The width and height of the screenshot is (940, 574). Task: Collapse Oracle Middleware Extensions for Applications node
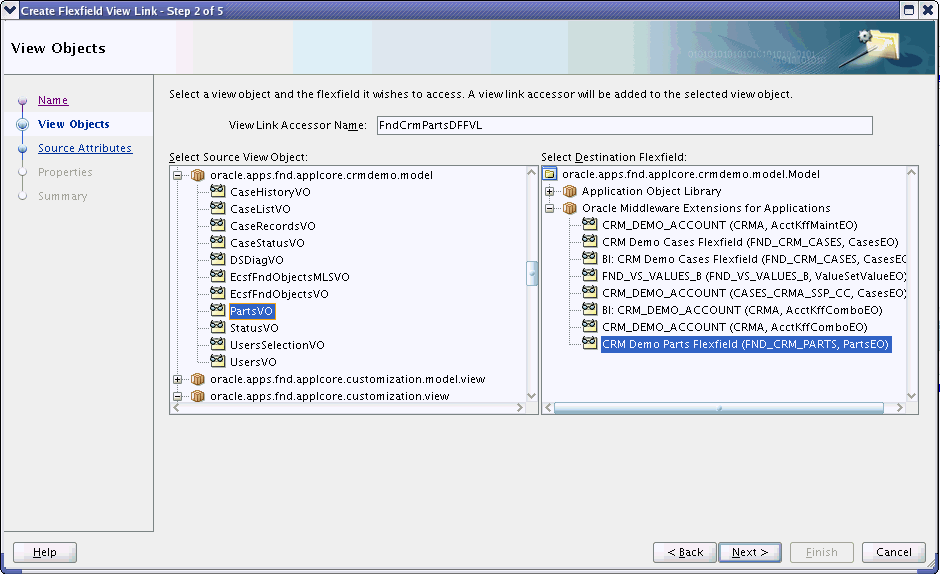[x=549, y=209]
